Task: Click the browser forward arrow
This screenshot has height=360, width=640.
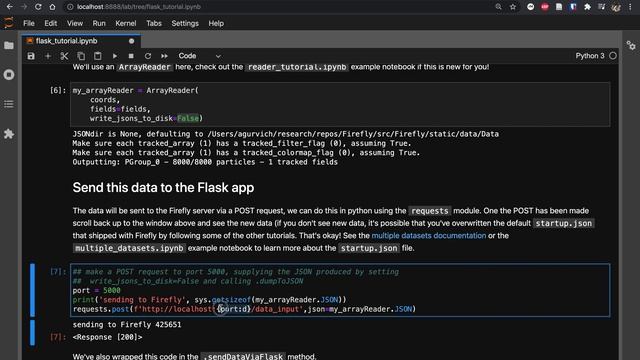Action: coord(24,7)
